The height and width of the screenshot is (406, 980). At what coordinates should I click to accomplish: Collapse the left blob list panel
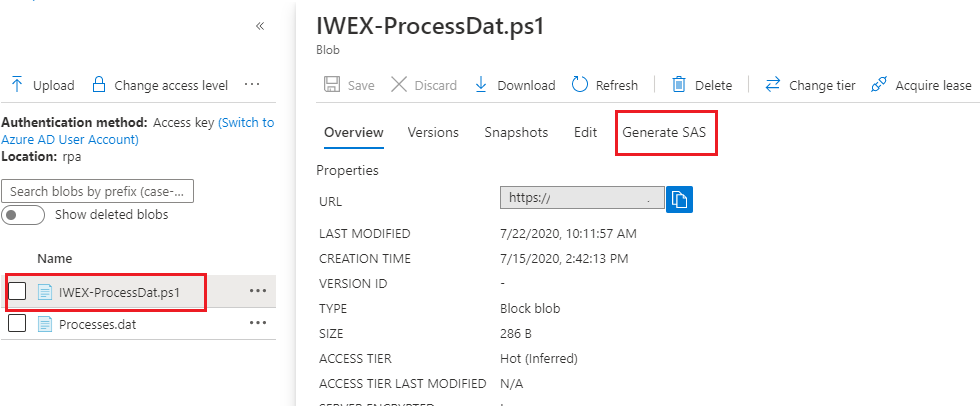[260, 26]
